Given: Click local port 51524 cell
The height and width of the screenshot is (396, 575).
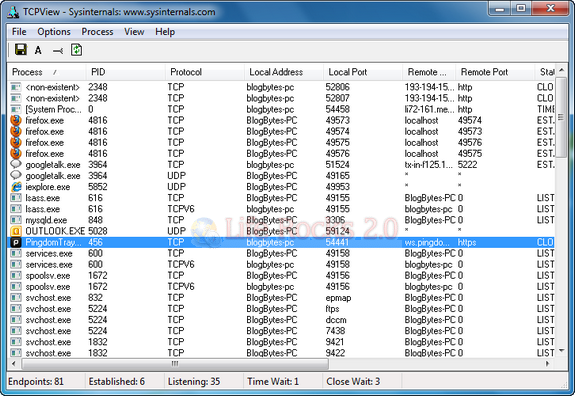Looking at the screenshot, I should coord(337,165).
